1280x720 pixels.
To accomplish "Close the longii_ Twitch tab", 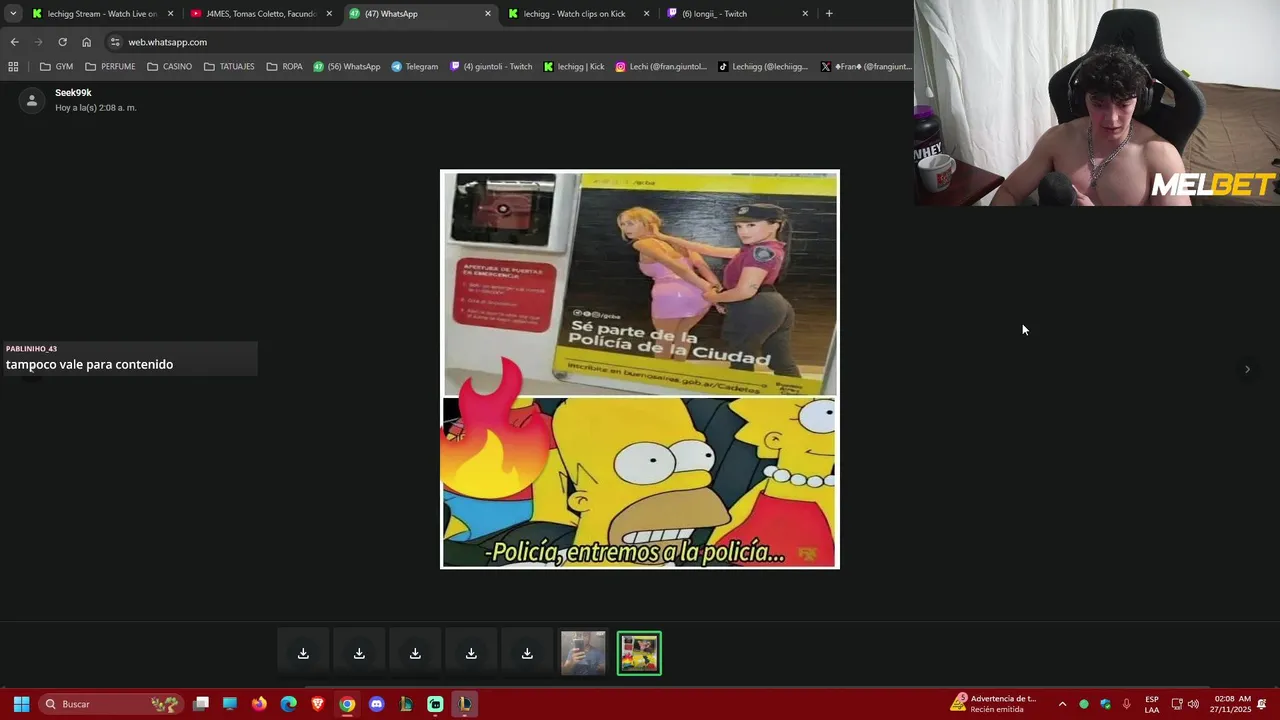I will (805, 14).
